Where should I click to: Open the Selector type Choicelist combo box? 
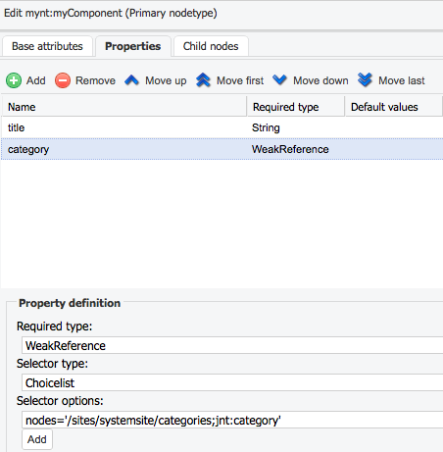click(x=233, y=383)
